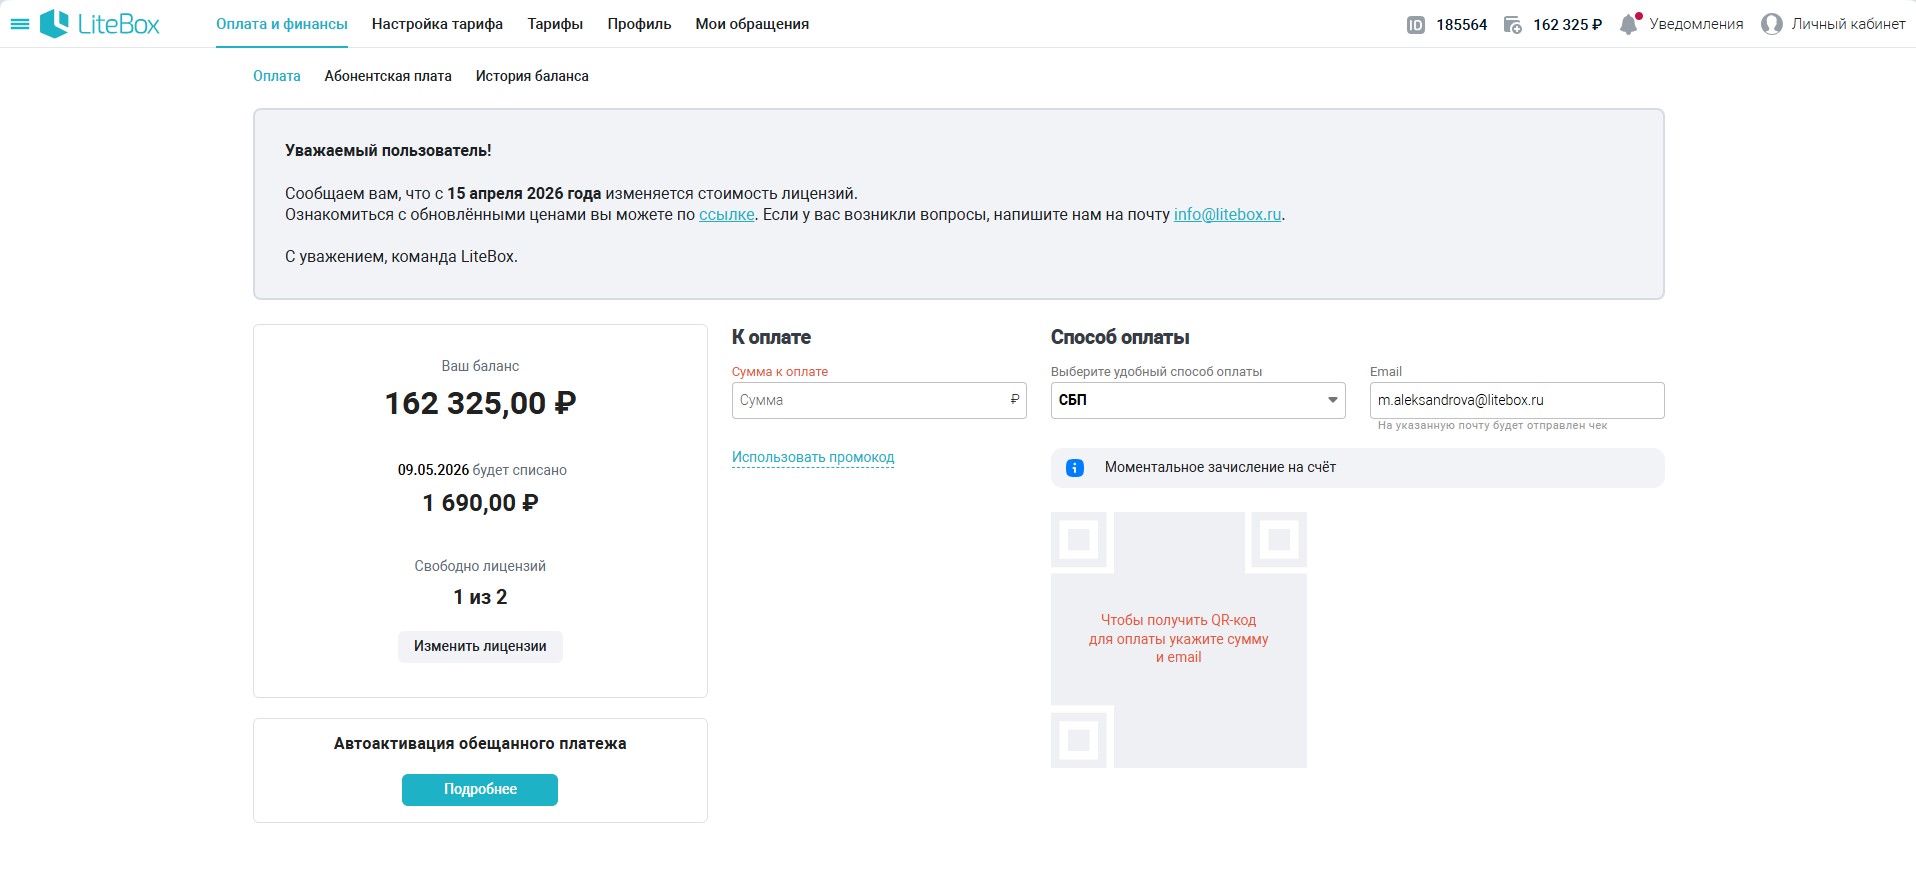
Task: Click balance amount 162 325,00 ₽
Action: point(480,403)
